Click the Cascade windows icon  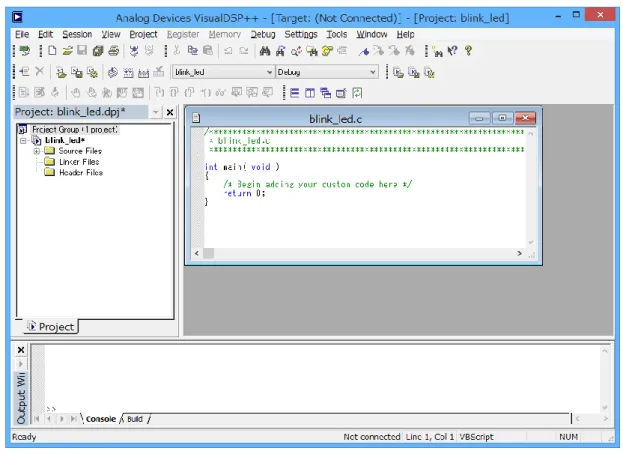point(325,93)
